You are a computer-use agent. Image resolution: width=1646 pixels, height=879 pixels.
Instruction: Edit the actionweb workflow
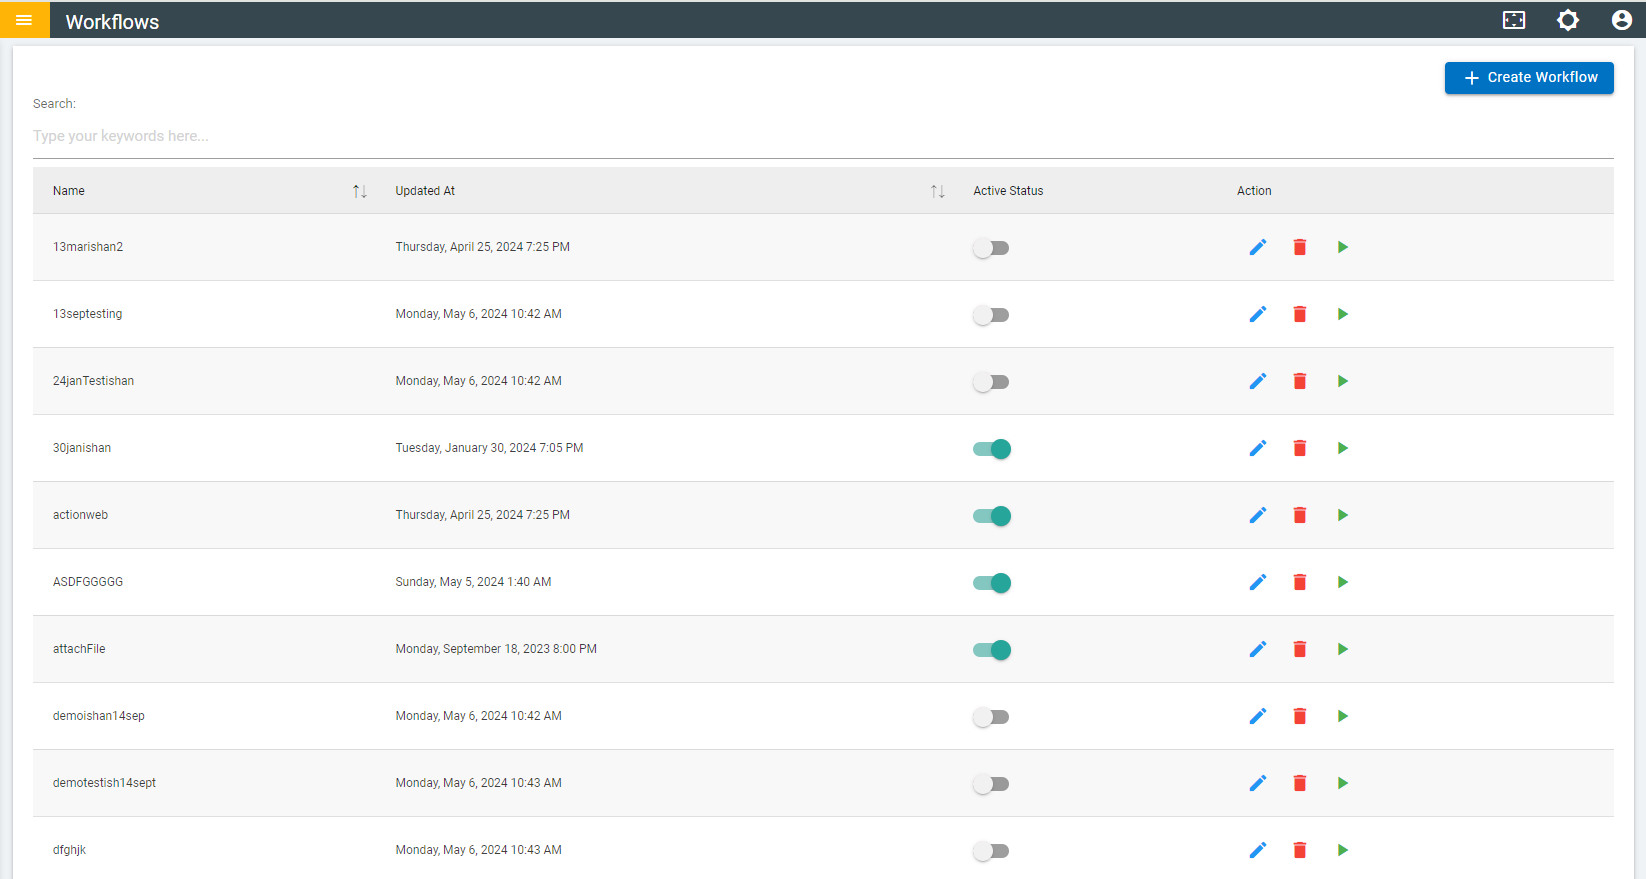click(1258, 515)
